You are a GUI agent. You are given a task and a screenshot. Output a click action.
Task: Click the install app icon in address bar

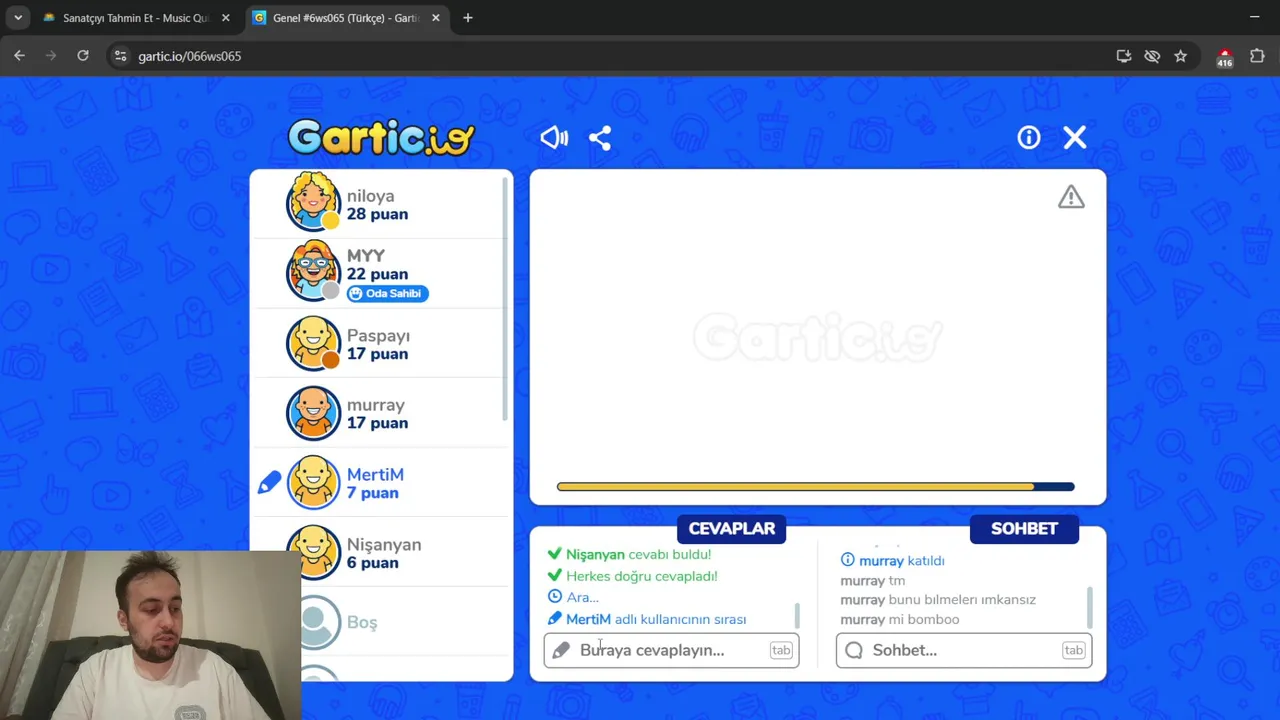[1123, 56]
